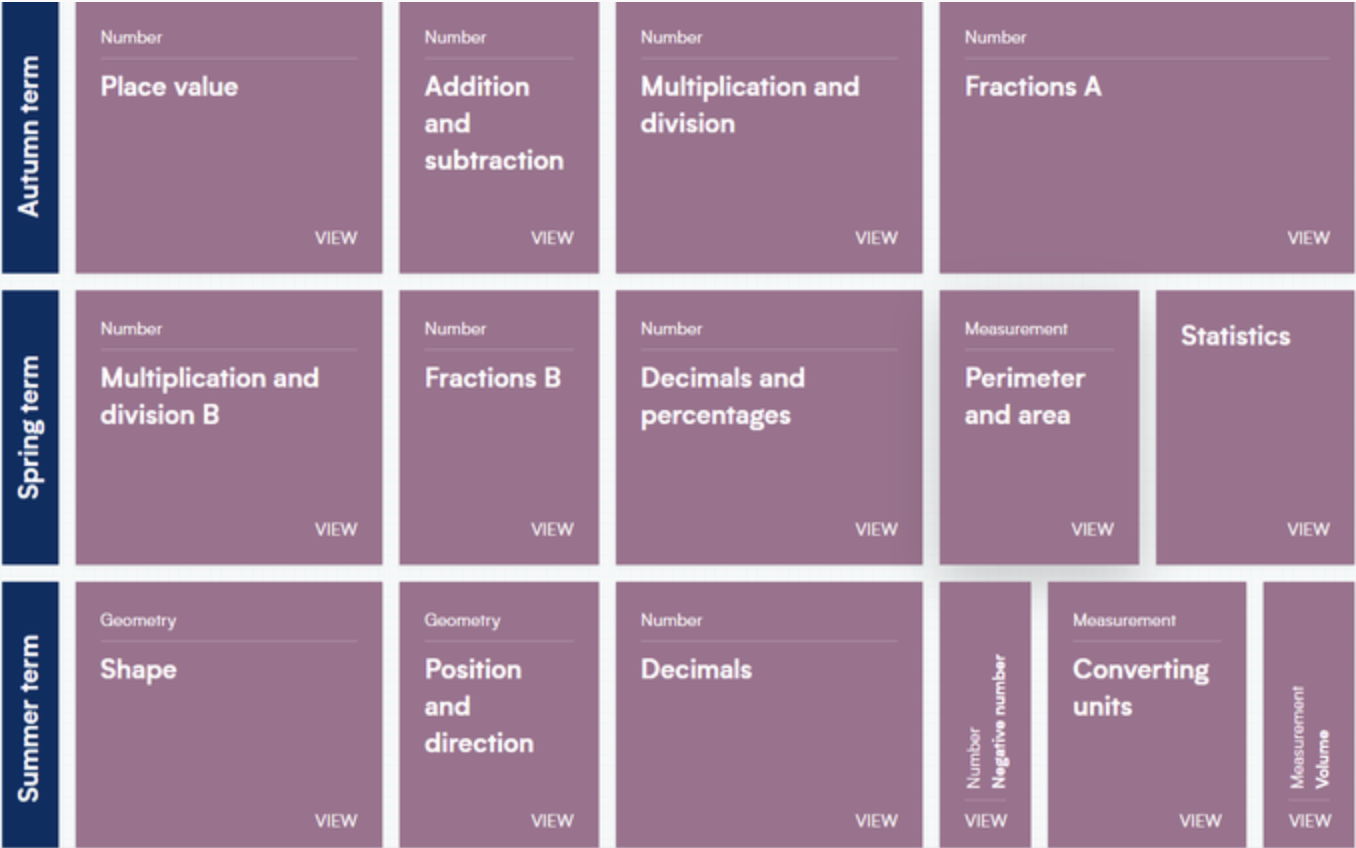
Task: Click VIEW for Position and direction
Action: click(x=552, y=820)
